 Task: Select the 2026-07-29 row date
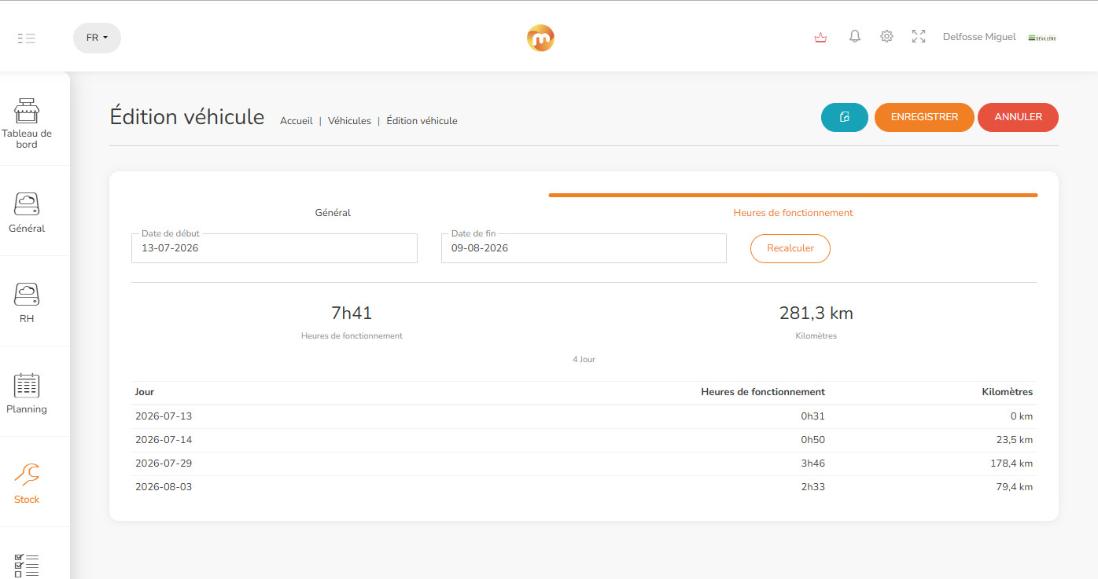coord(163,463)
